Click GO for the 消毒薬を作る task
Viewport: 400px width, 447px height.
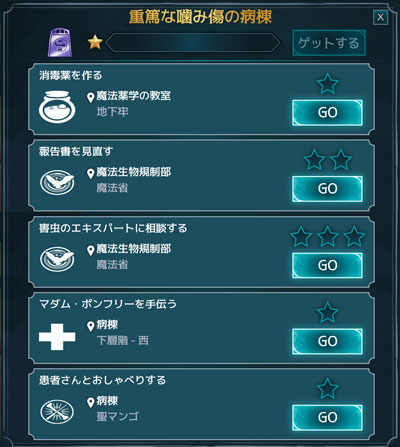coord(327,112)
